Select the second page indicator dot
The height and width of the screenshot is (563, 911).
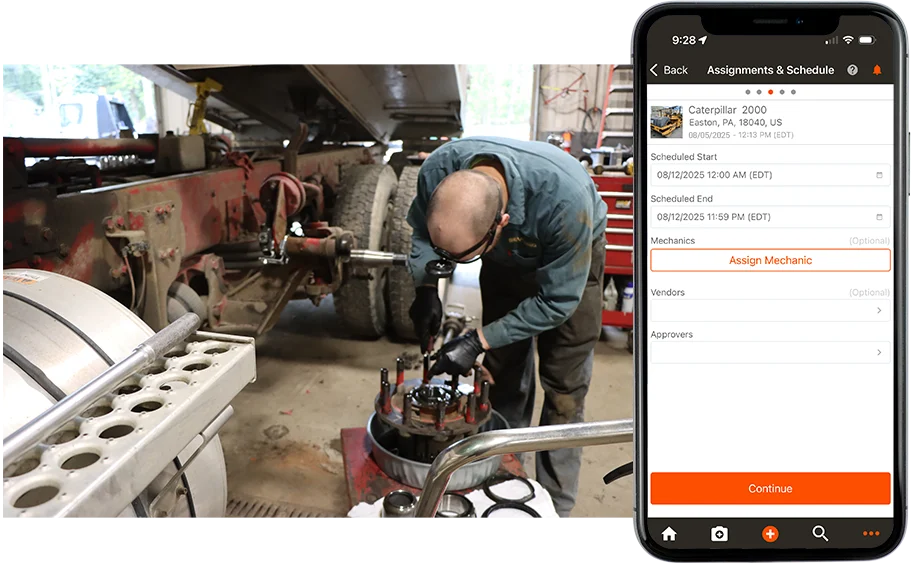tap(759, 92)
